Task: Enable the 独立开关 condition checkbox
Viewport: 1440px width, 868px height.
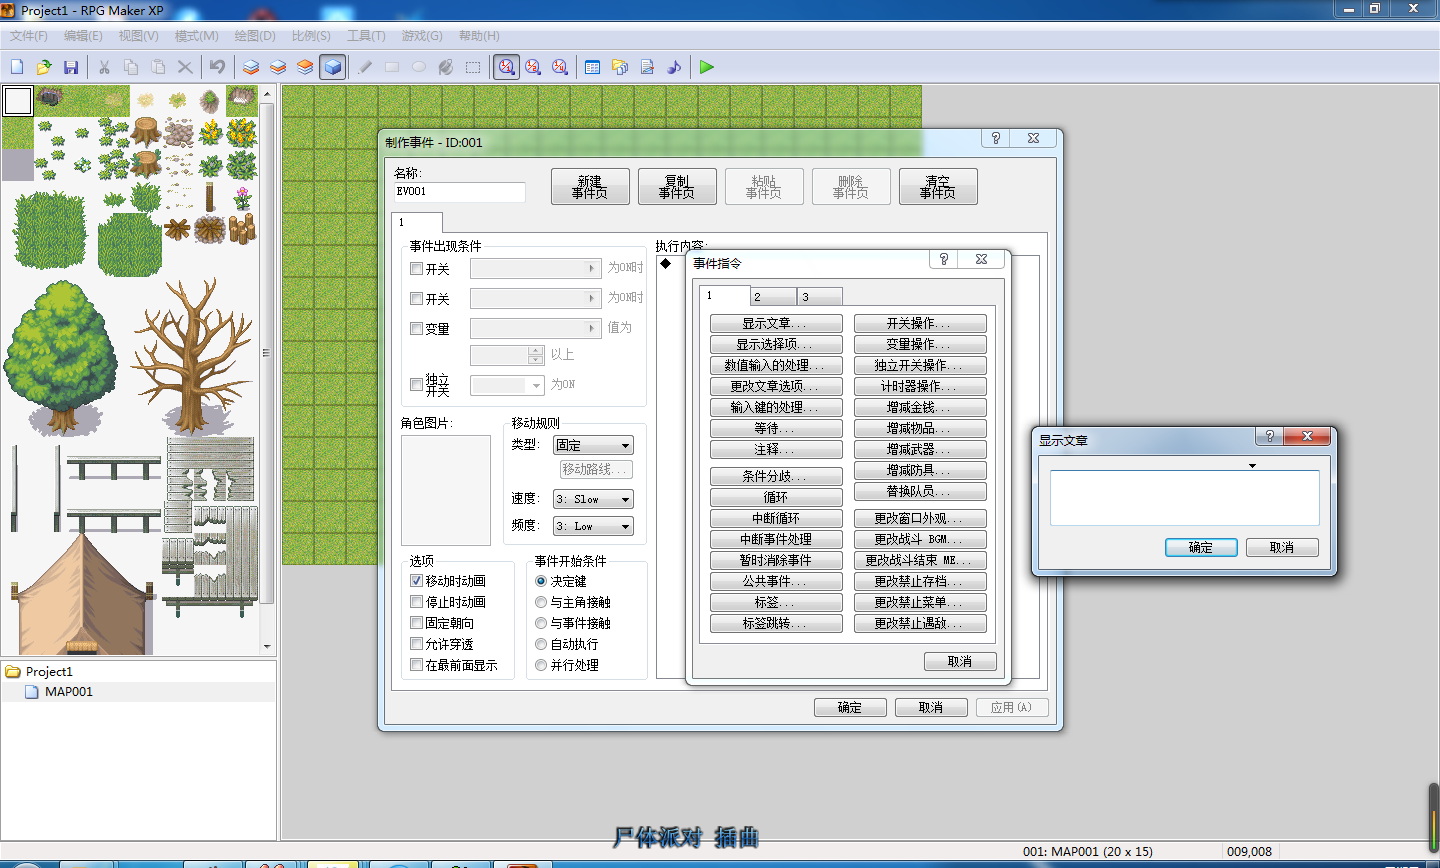Action: point(417,384)
